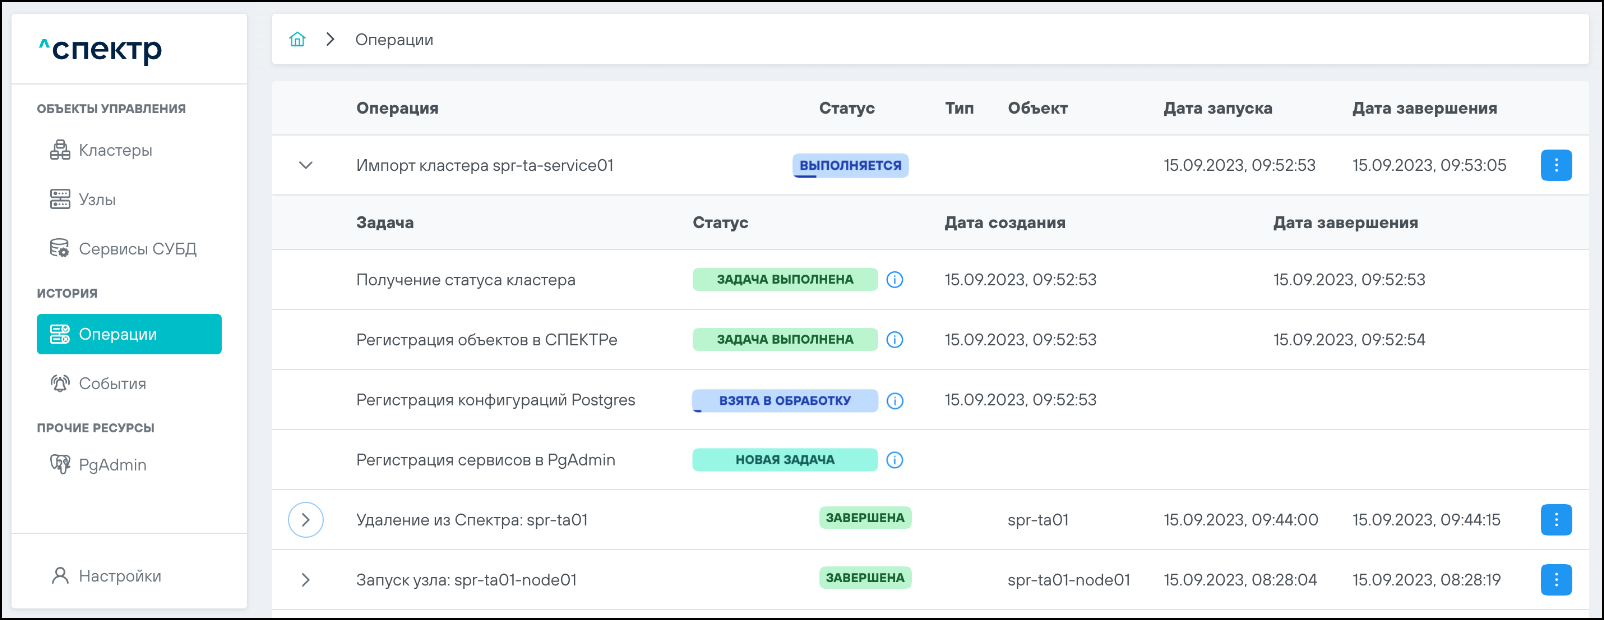
Task: Open three-dot menu for Удаление из Спектра row
Action: point(1555,520)
